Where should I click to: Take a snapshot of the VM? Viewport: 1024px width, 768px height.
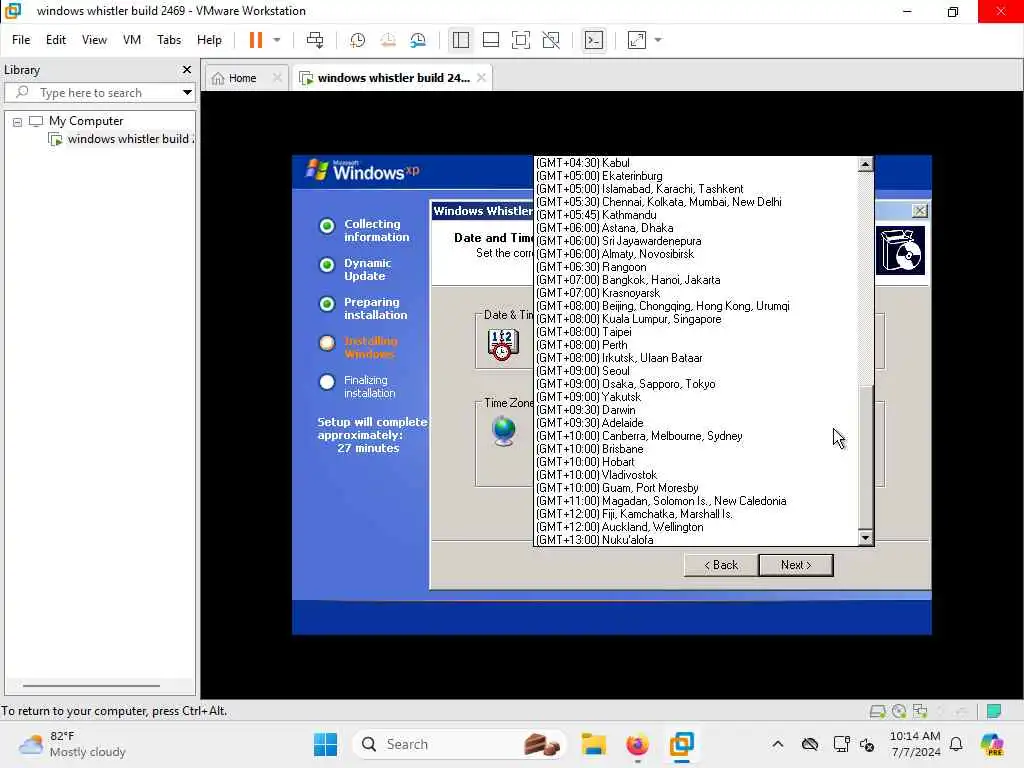point(357,40)
